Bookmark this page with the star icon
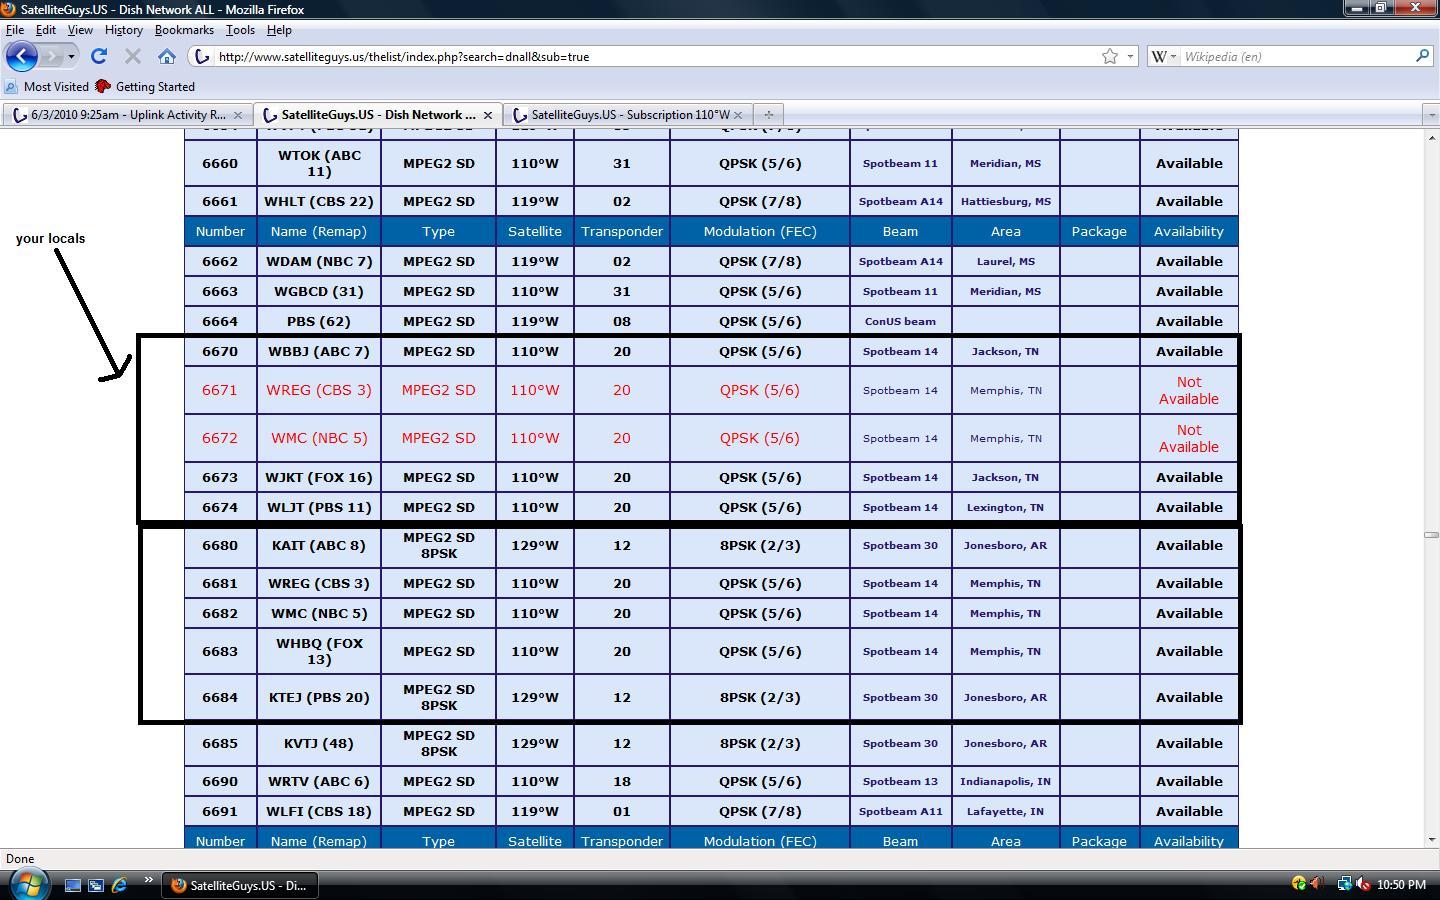 pyautogui.click(x=1110, y=57)
